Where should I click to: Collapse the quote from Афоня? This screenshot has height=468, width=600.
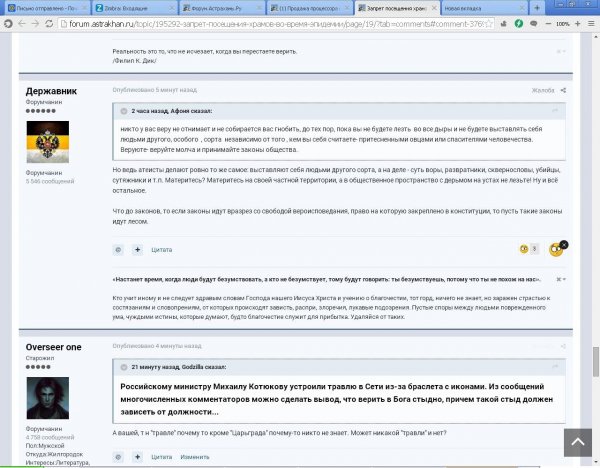click(x=555, y=111)
